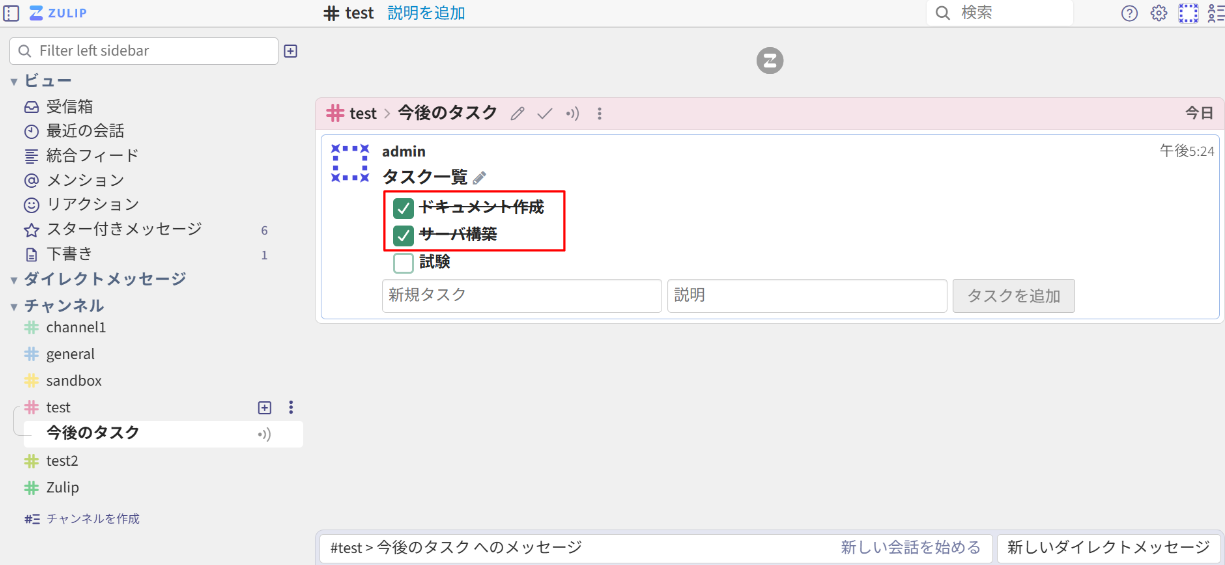The image size is (1225, 565).
Task: Open the personal menu avatar in top bar
Action: click(1187, 13)
